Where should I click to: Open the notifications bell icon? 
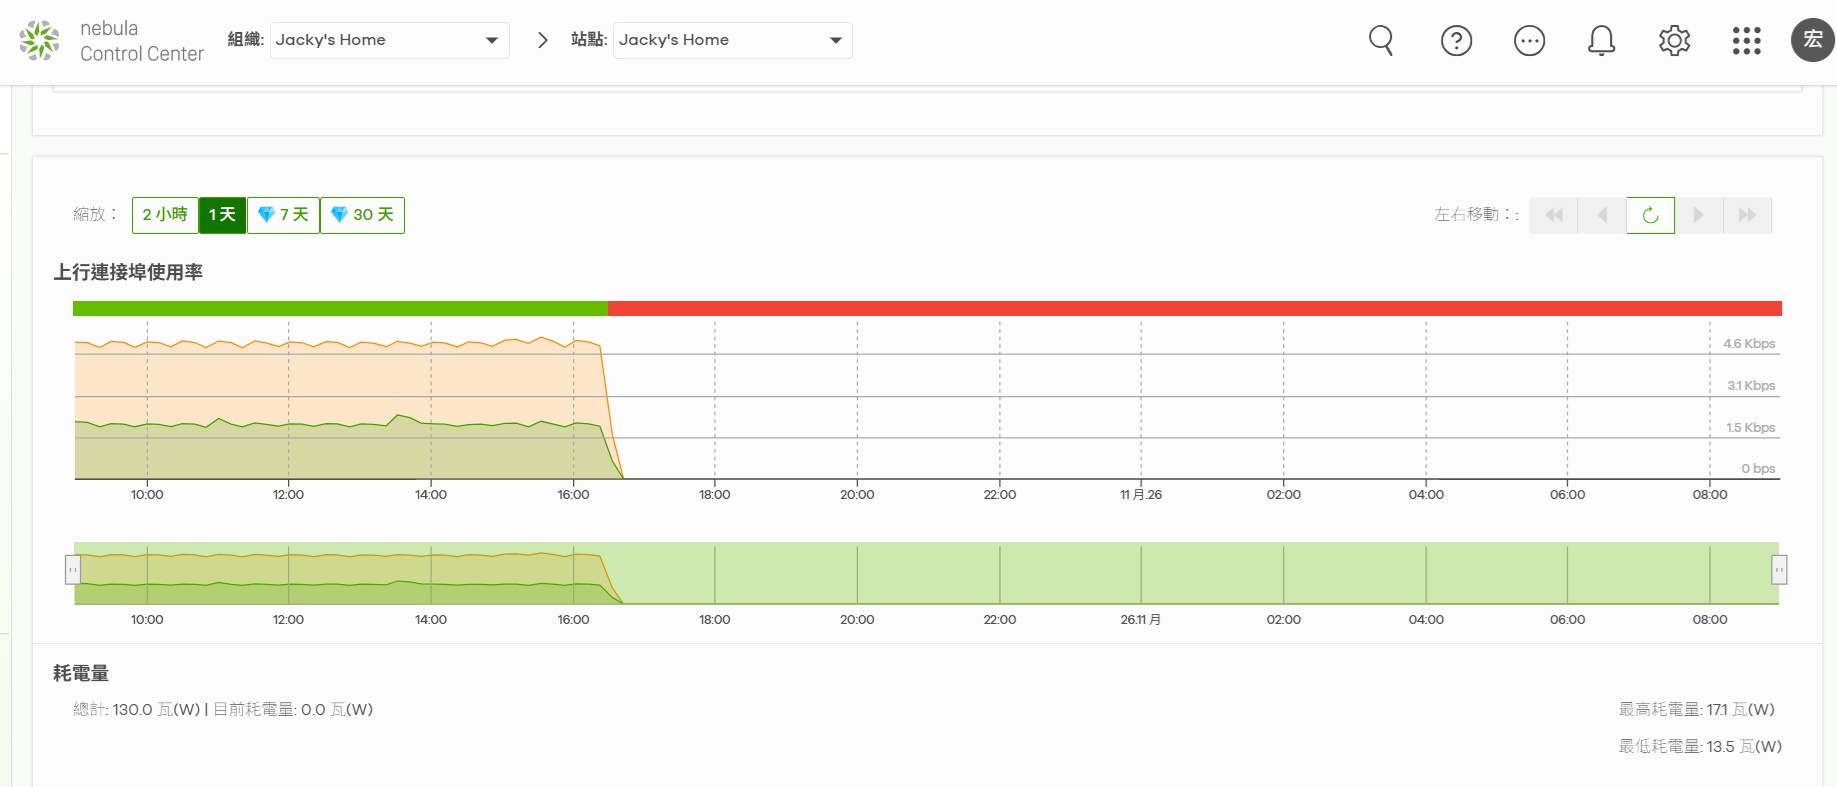(1601, 41)
